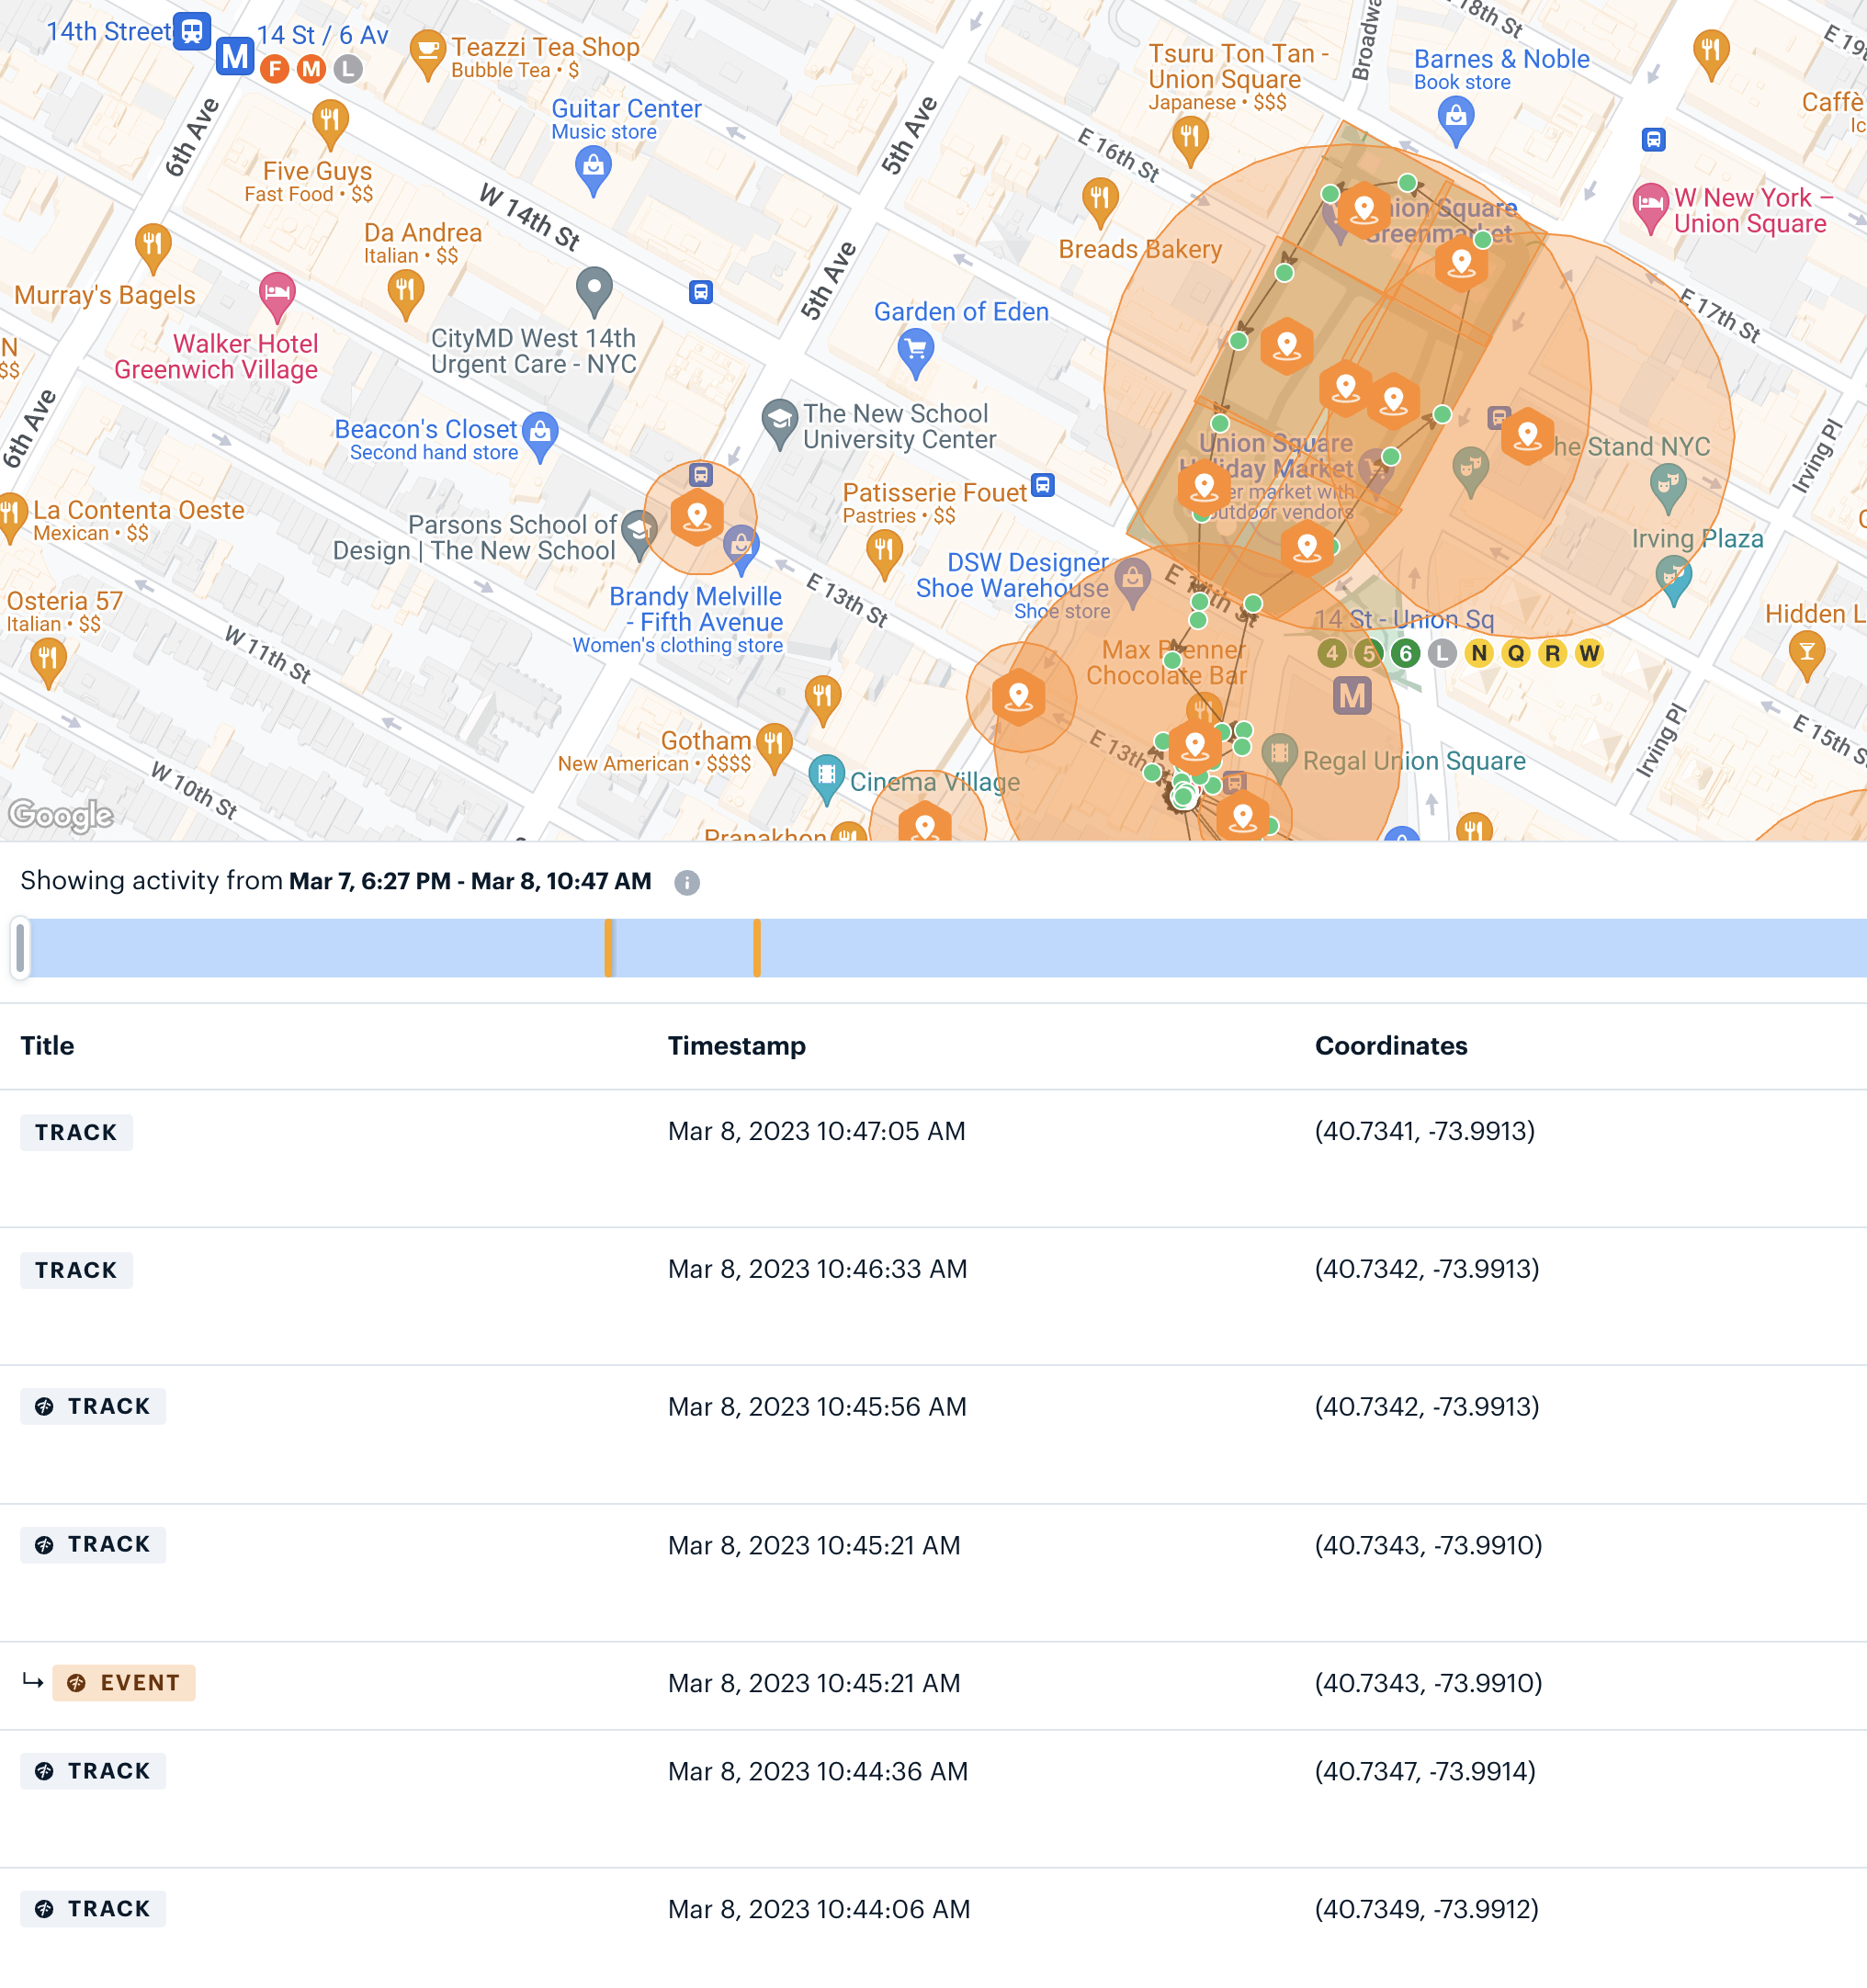
Task: Click the CityMD West 14th gray pin
Action: pyautogui.click(x=594, y=291)
